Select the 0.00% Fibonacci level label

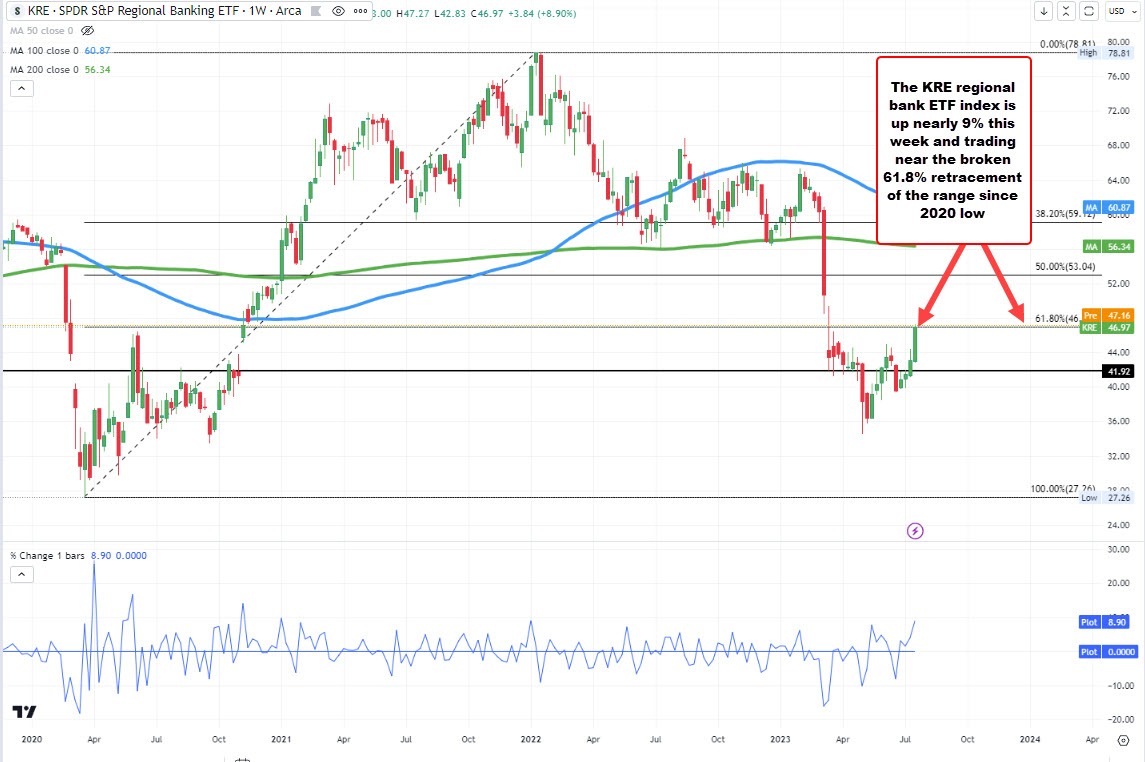(1068, 44)
